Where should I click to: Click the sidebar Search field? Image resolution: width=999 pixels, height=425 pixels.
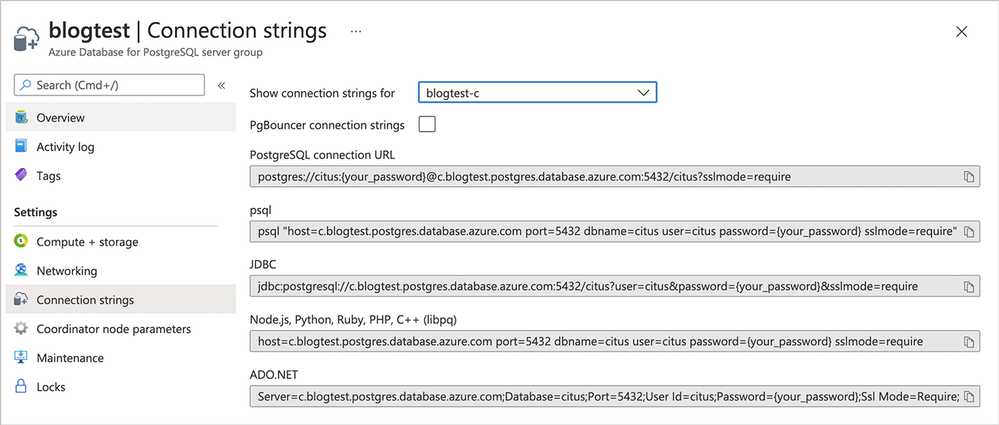(108, 86)
